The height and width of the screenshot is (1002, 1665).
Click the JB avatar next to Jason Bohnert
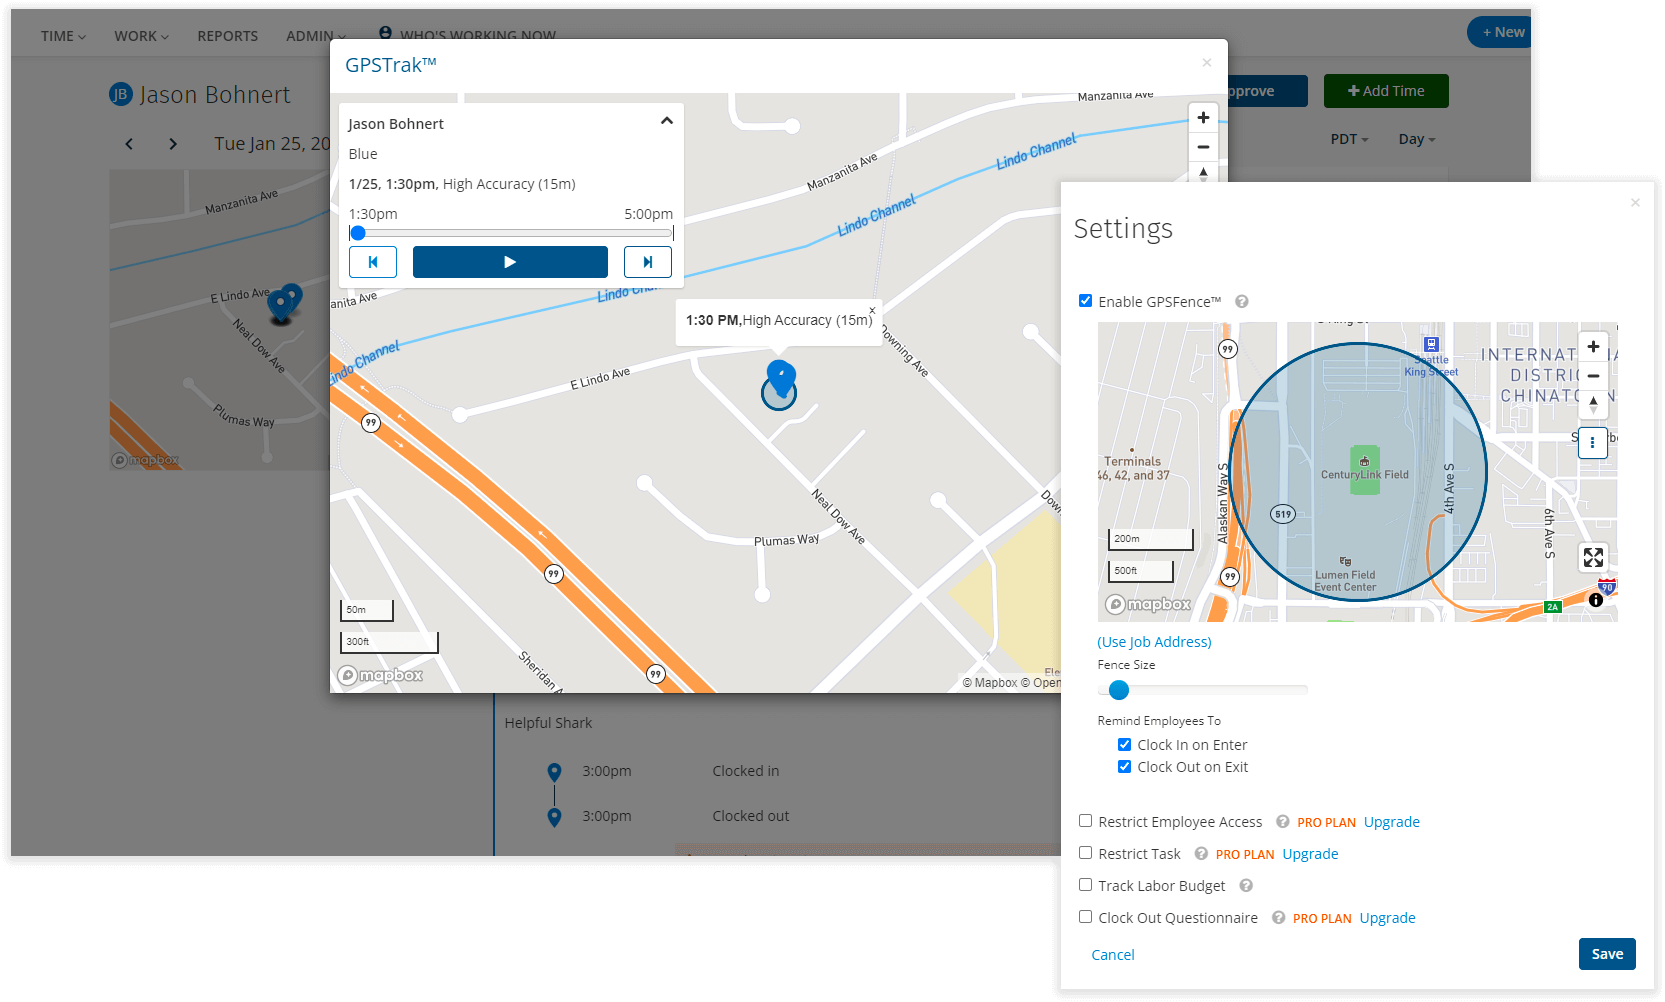120,95
